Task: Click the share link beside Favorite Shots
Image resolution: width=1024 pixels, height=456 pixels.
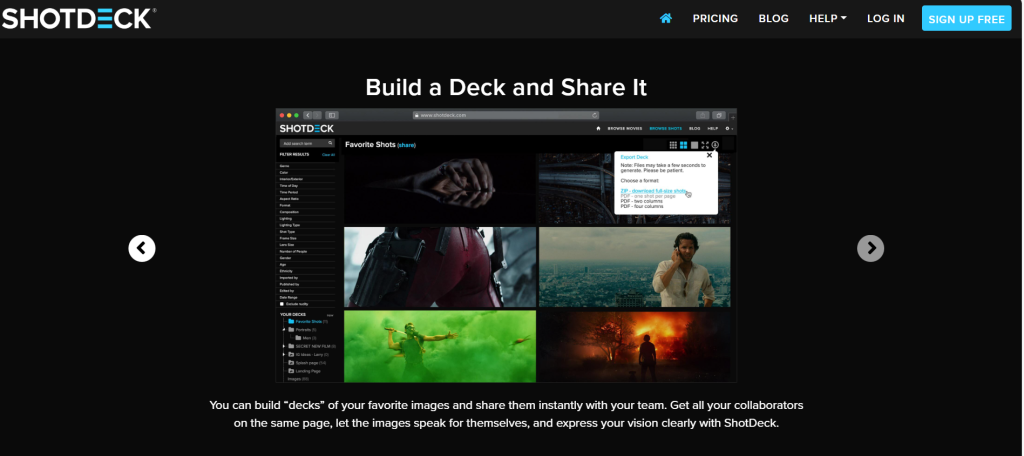Action: (406, 145)
